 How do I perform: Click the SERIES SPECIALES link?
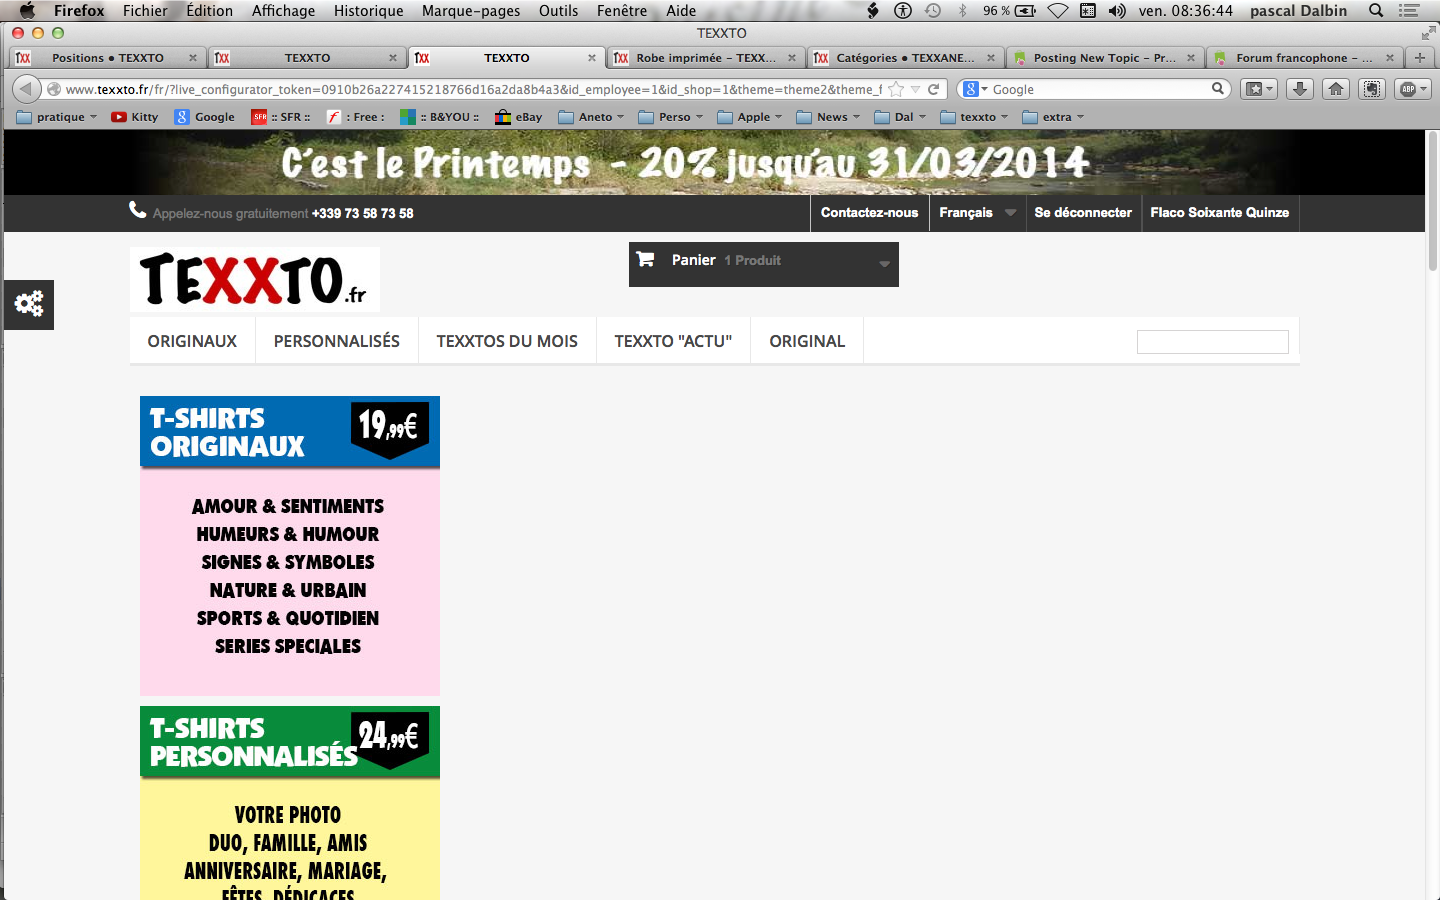(288, 646)
